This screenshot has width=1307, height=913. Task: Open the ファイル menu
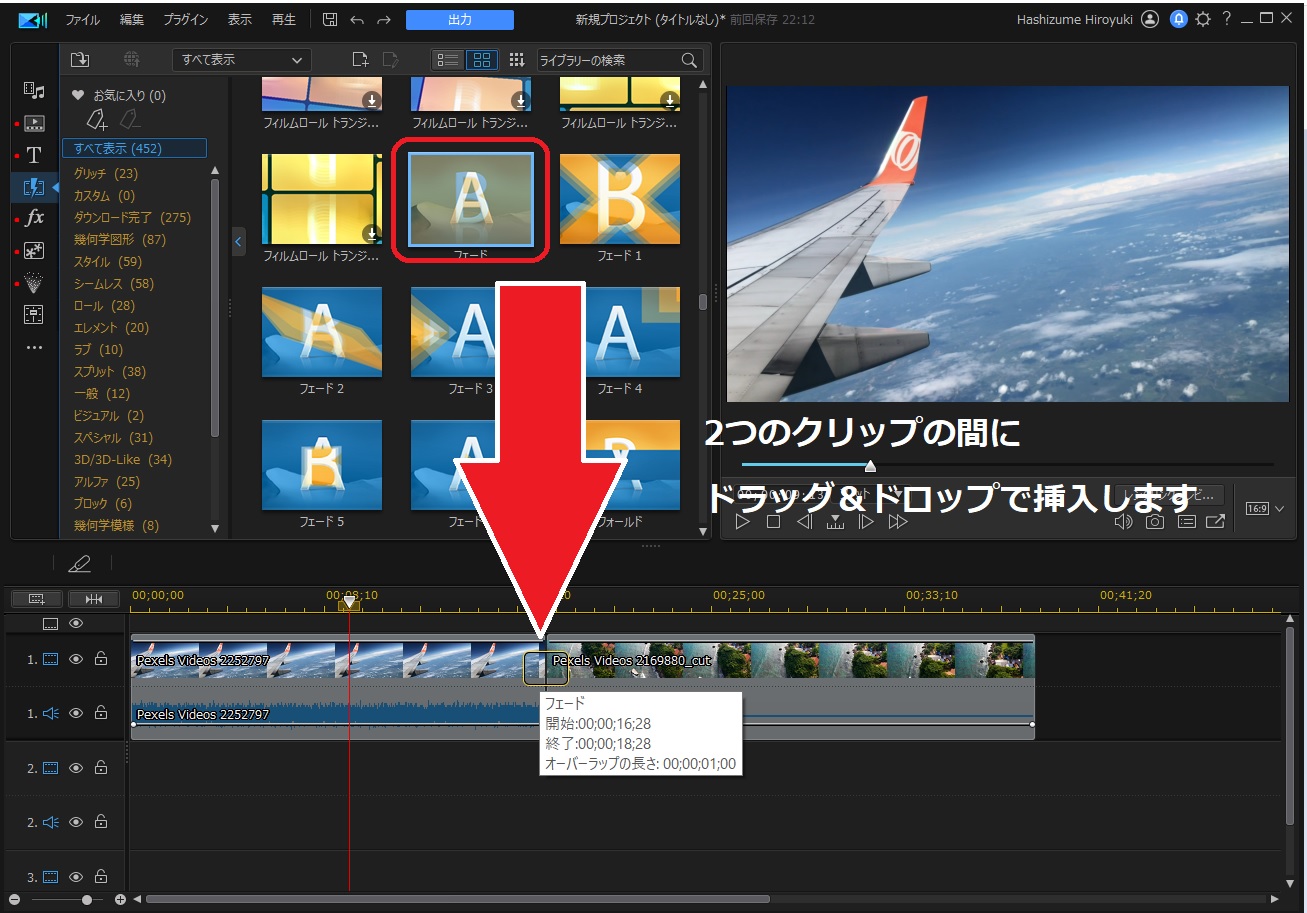tap(81, 18)
